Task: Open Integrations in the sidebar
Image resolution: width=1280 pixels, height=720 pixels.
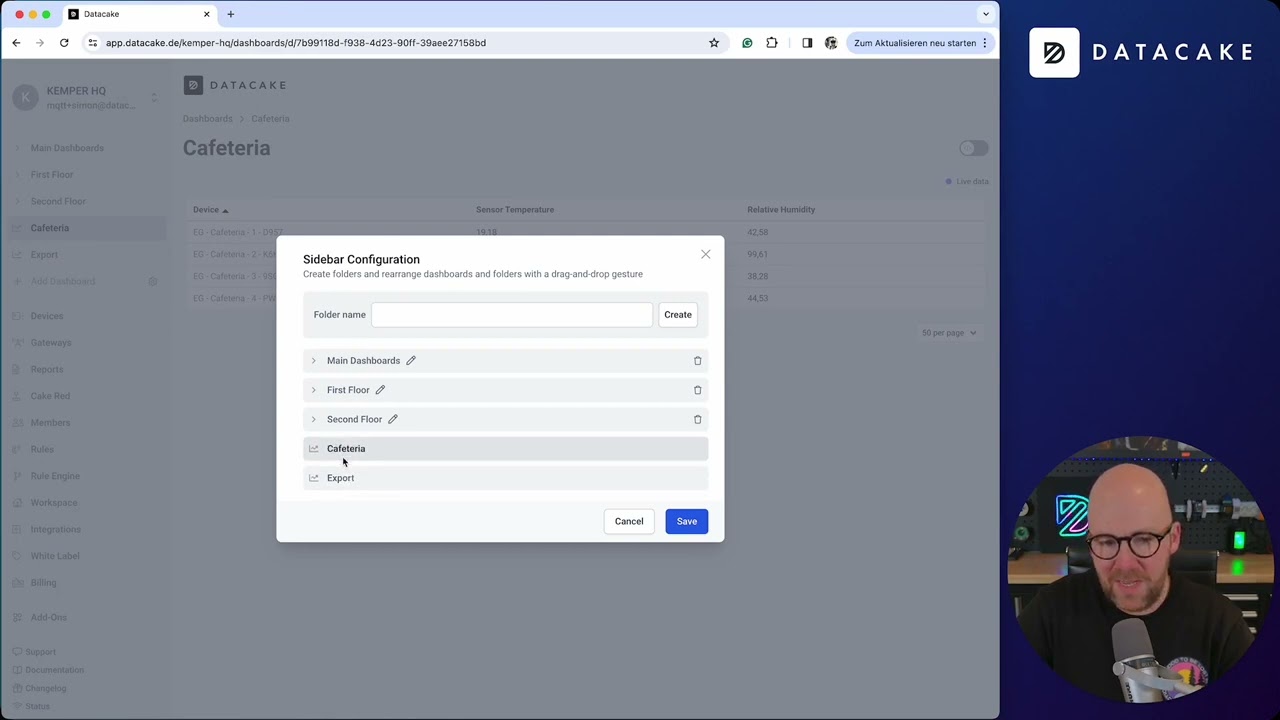Action: 56,530
